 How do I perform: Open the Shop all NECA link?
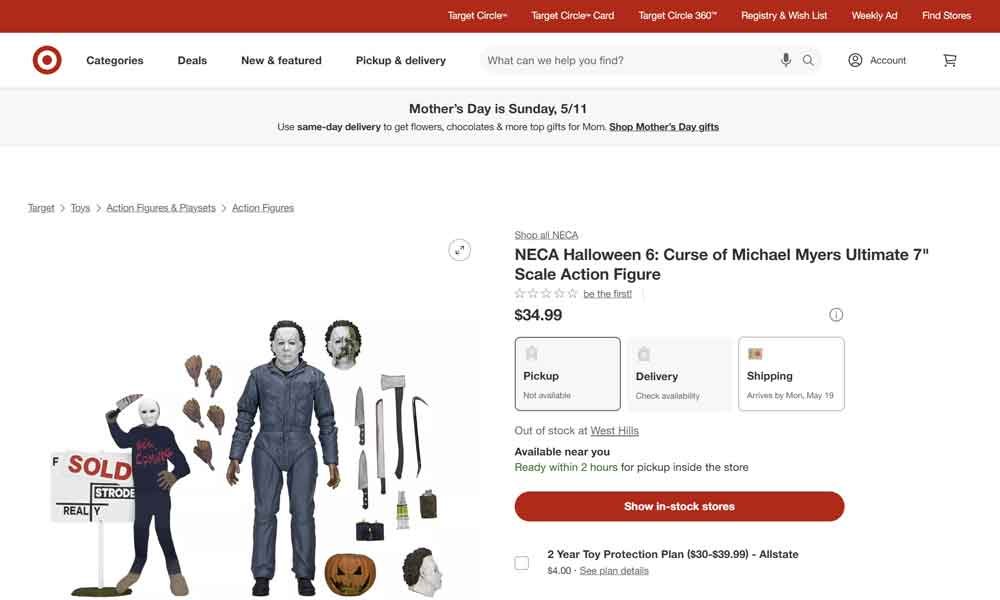(545, 234)
